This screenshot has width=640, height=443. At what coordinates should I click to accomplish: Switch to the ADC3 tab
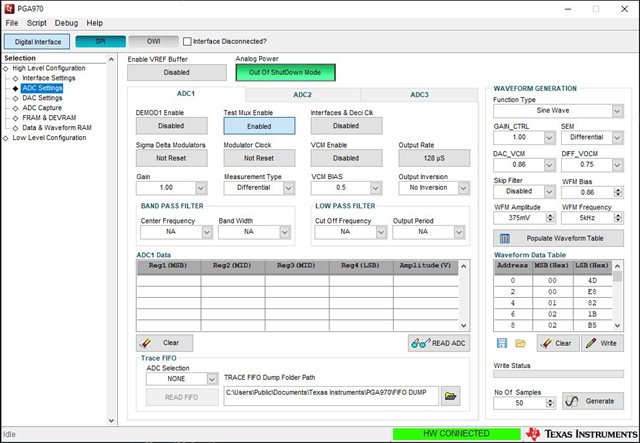419,95
